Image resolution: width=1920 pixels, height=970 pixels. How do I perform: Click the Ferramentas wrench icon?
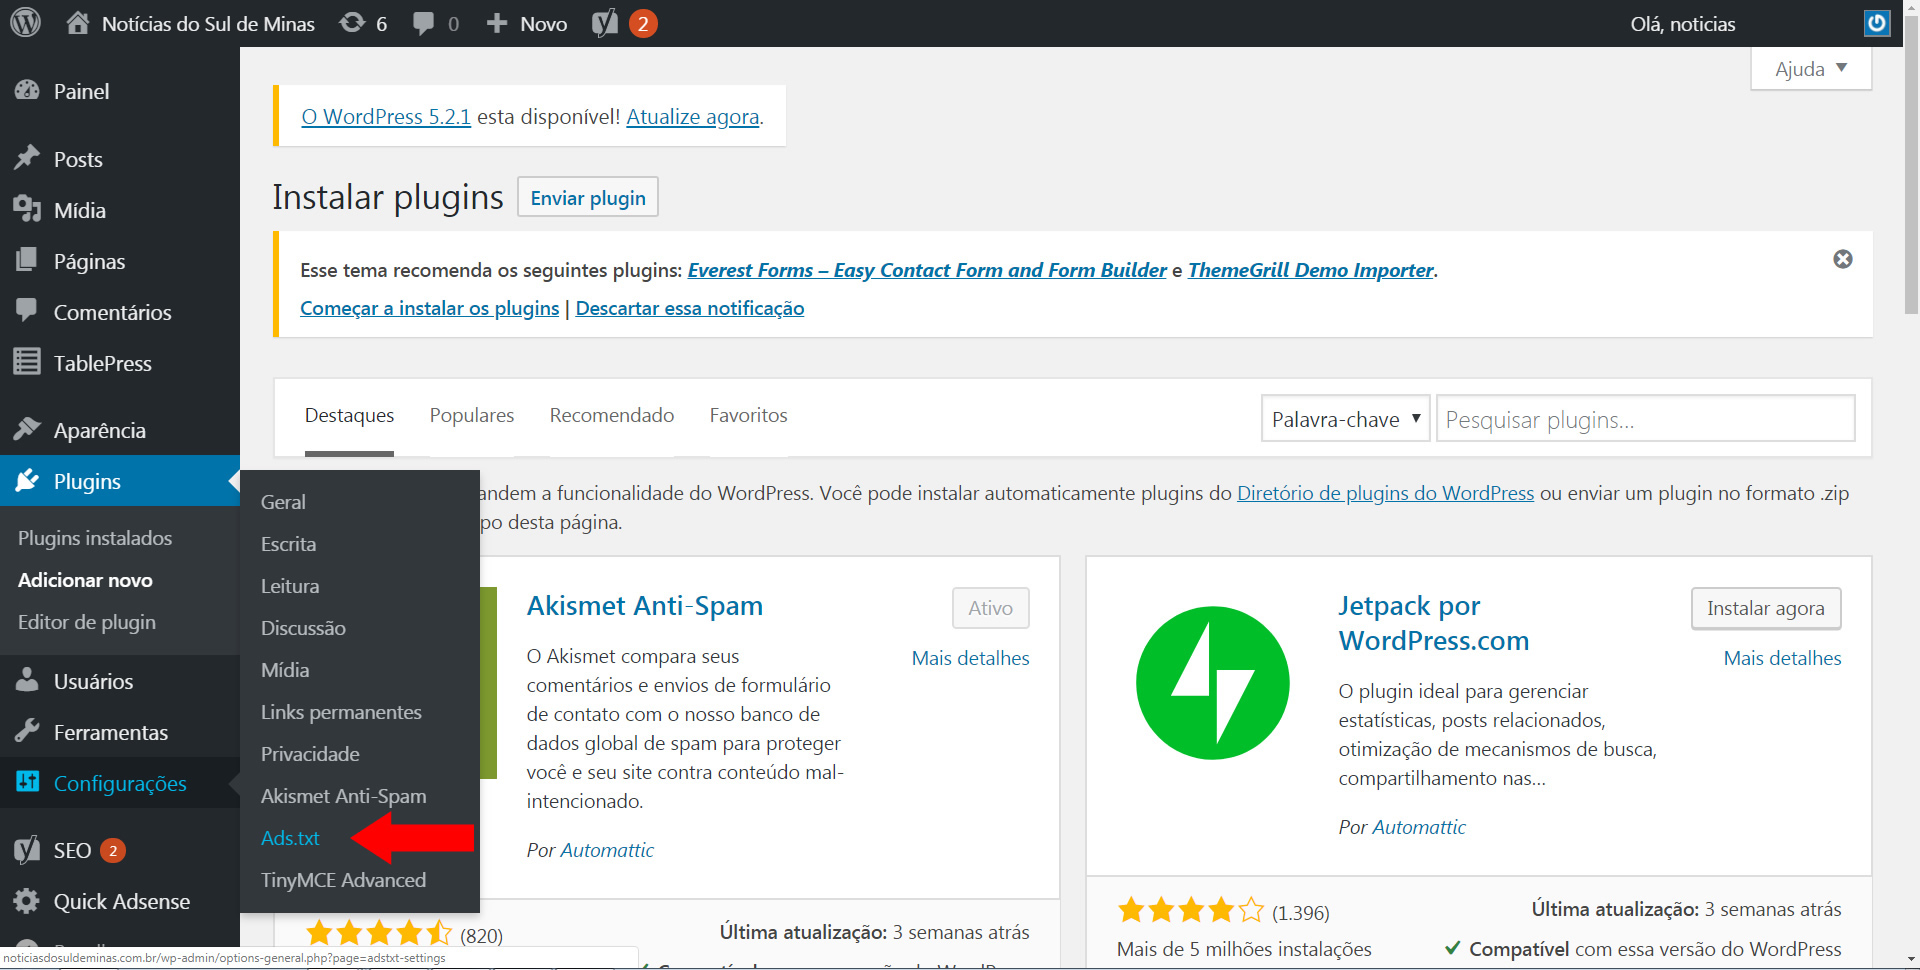click(27, 732)
